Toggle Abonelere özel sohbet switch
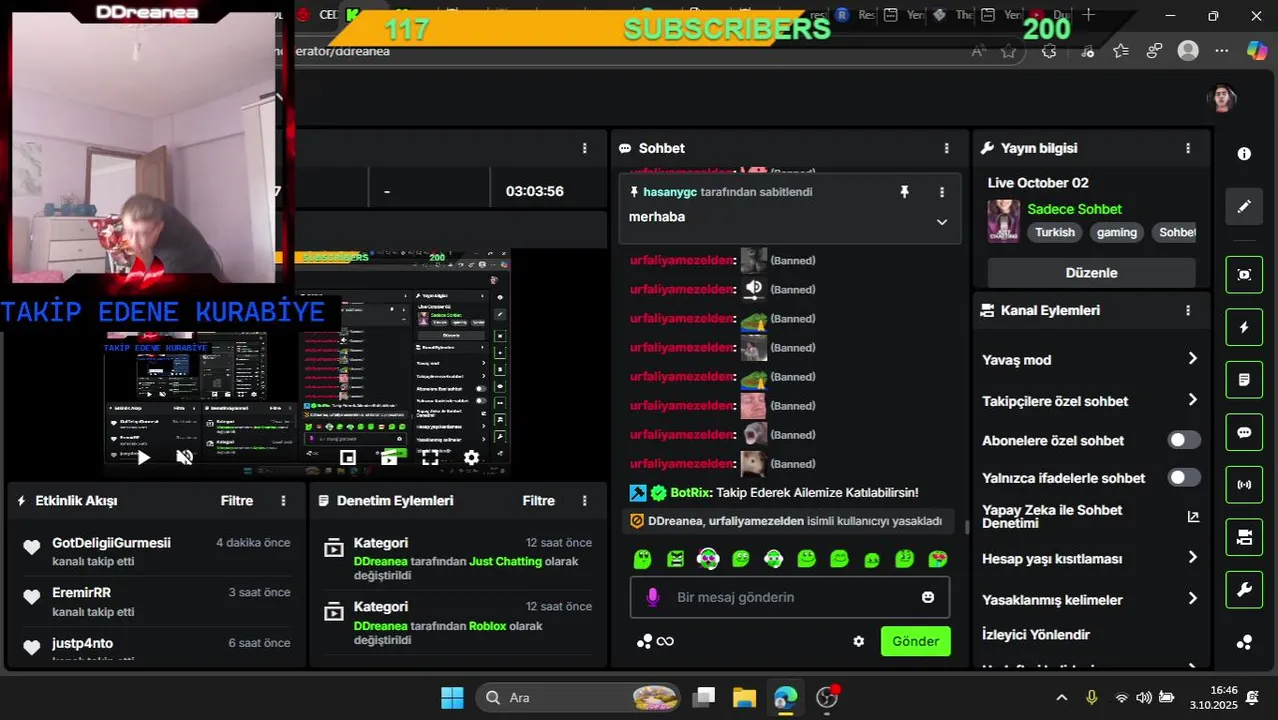 pos(1184,440)
